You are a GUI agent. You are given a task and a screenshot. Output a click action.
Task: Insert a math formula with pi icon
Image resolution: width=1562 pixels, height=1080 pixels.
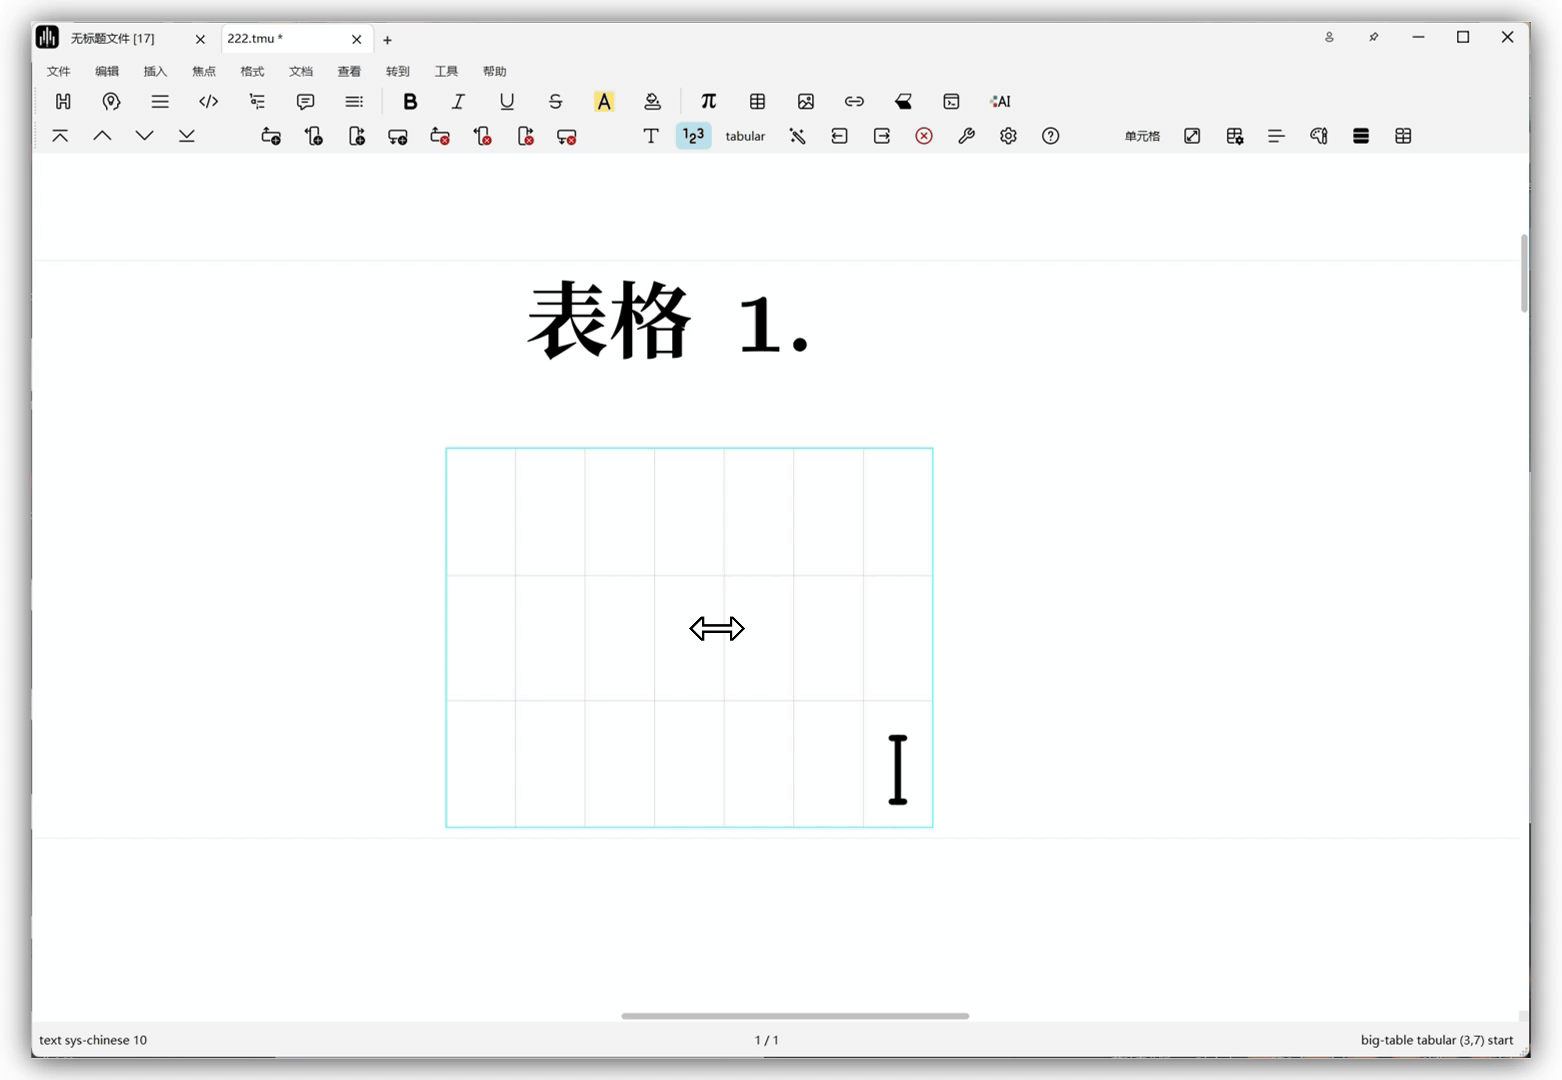708,101
